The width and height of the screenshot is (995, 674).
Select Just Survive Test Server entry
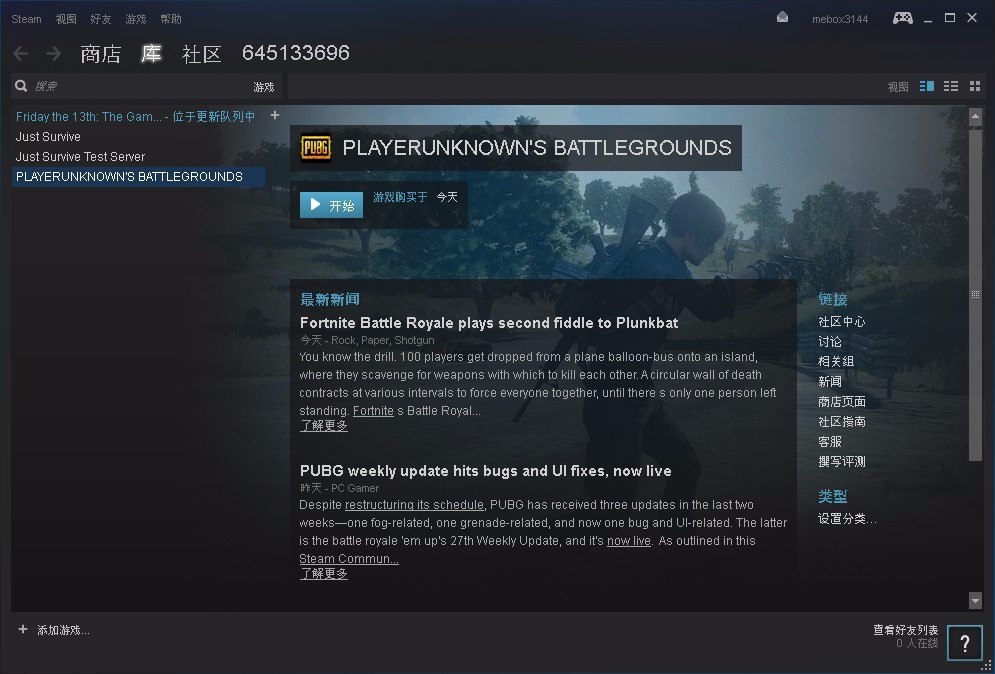[x=80, y=156]
